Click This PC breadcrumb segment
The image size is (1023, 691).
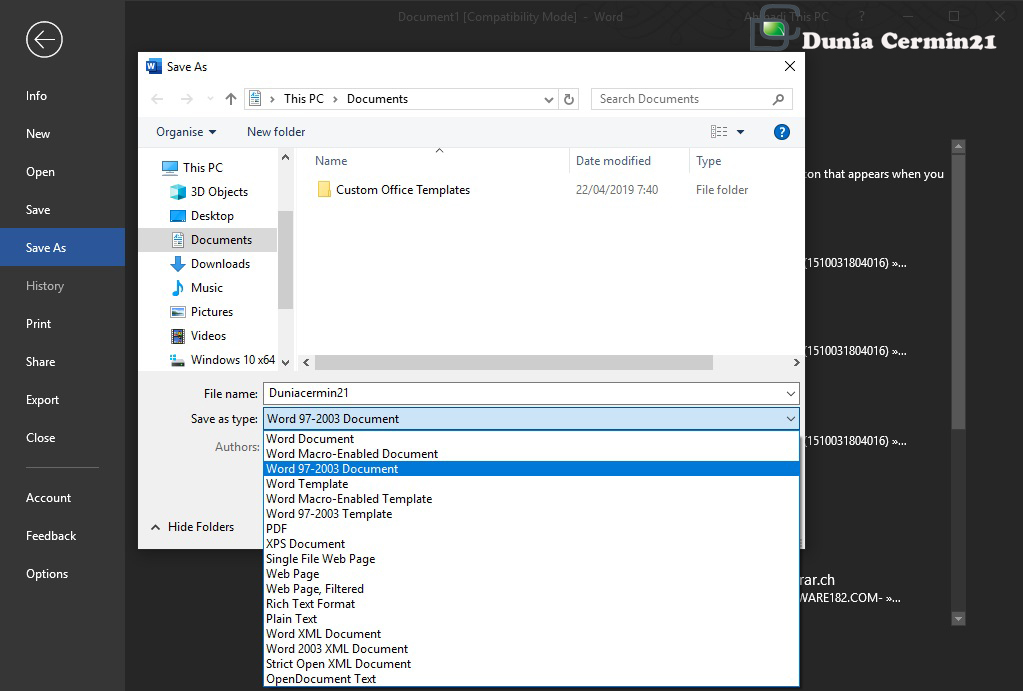[x=303, y=99]
